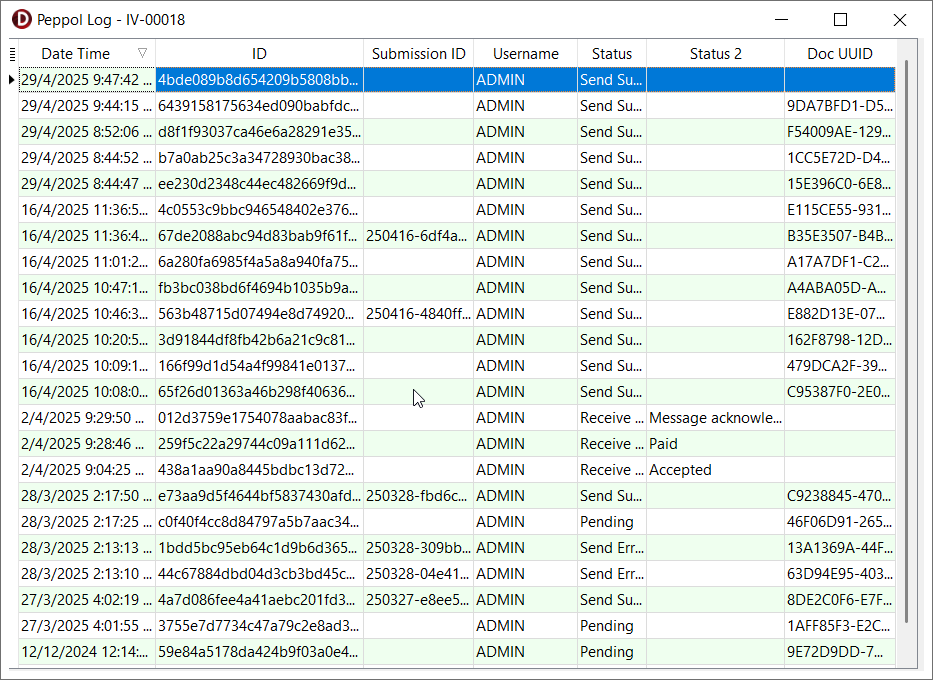Image resolution: width=933 pixels, height=680 pixels.
Task: Close the Peppol Log window
Action: (x=899, y=20)
